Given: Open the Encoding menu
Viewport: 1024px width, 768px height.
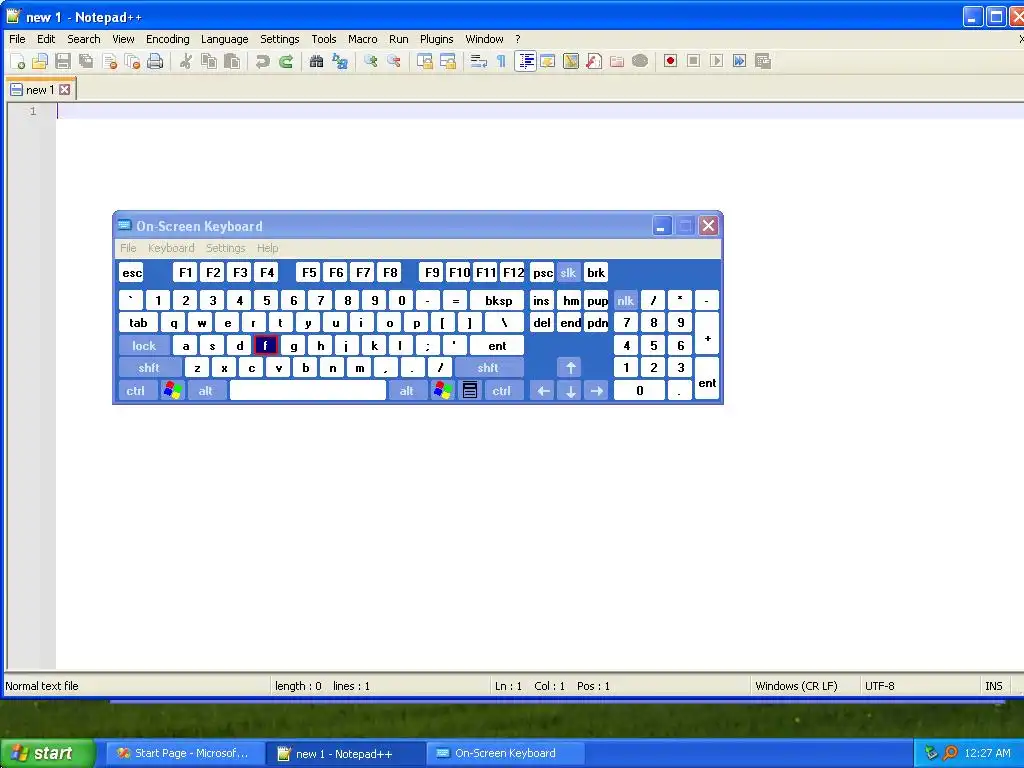Looking at the screenshot, I should [x=168, y=39].
